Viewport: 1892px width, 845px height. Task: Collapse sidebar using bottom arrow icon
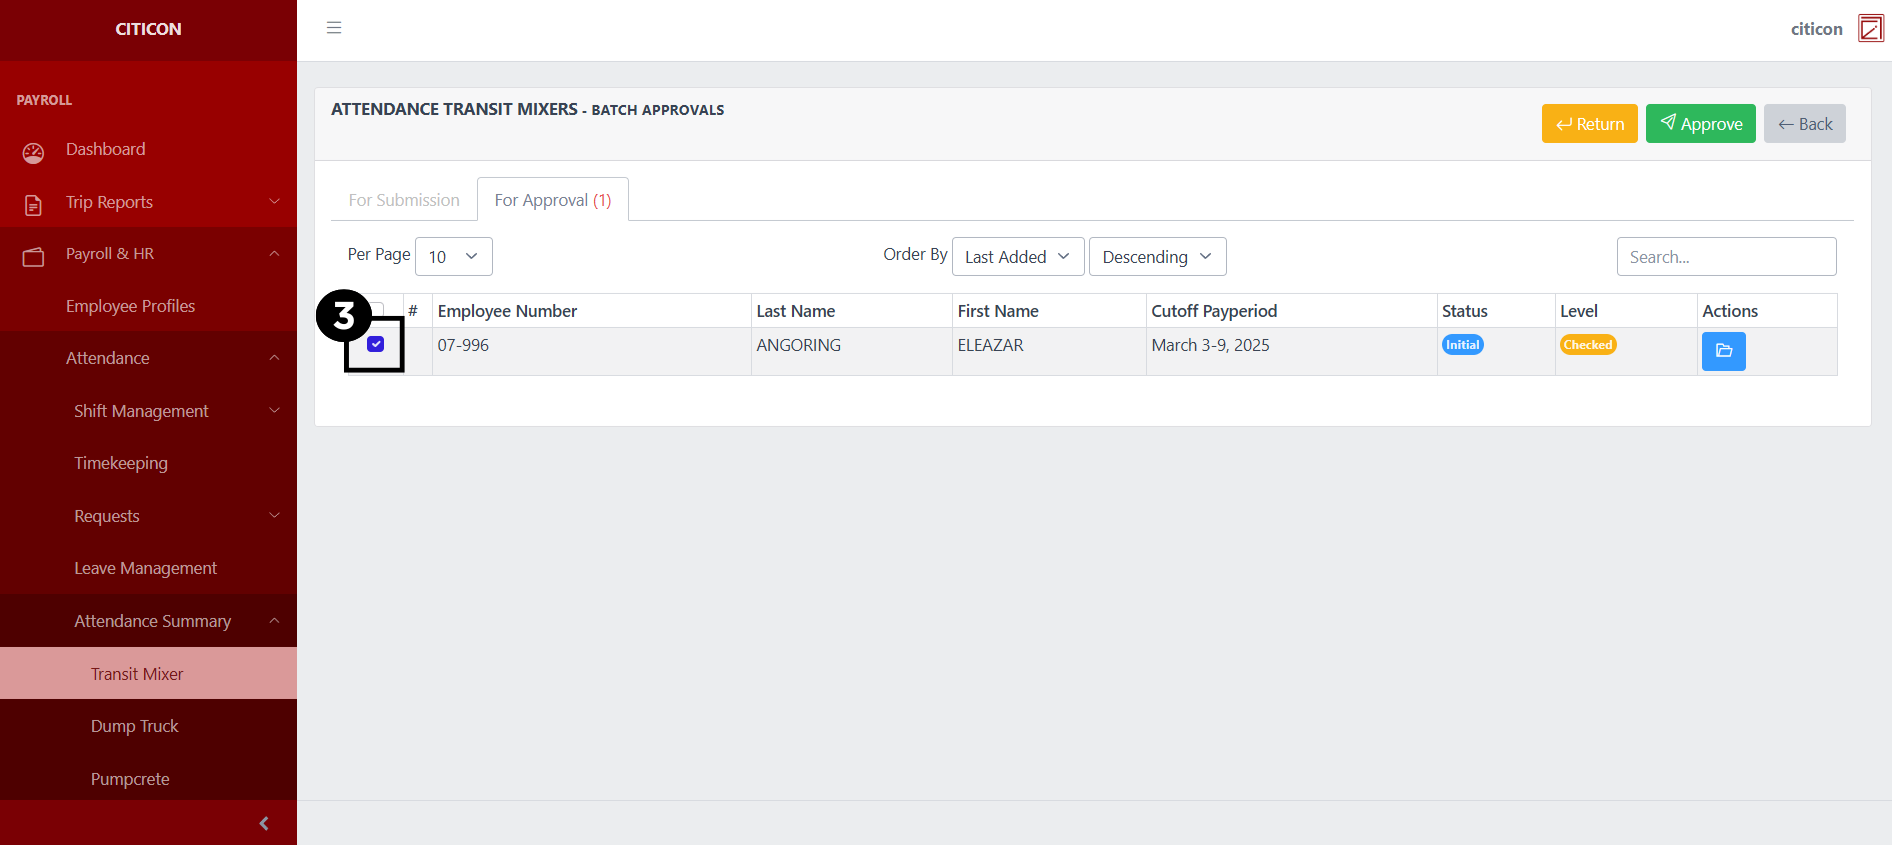click(264, 823)
